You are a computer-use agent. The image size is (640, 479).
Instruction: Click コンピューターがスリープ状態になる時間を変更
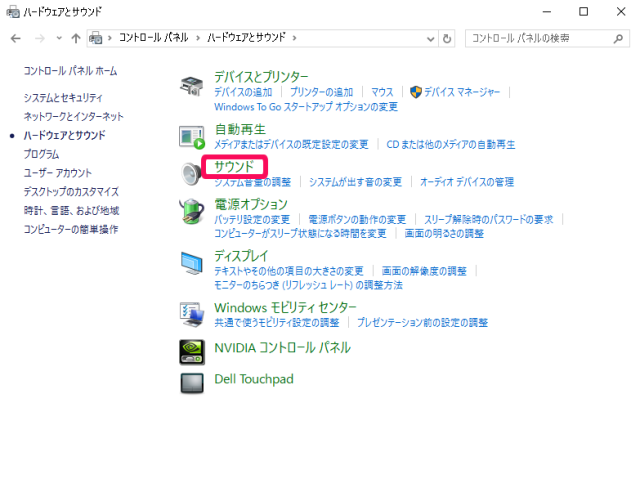pyautogui.click(x=300, y=233)
